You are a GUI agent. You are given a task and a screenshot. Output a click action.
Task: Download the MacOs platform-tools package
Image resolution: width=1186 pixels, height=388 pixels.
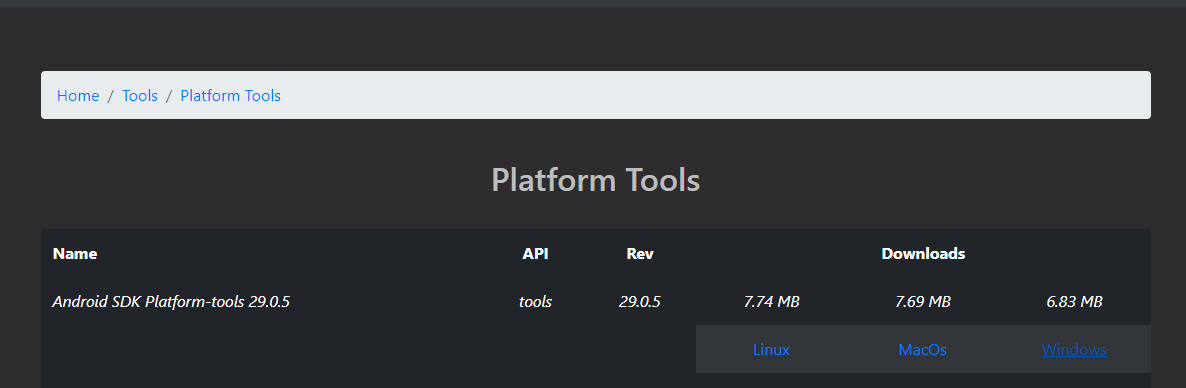(x=923, y=349)
